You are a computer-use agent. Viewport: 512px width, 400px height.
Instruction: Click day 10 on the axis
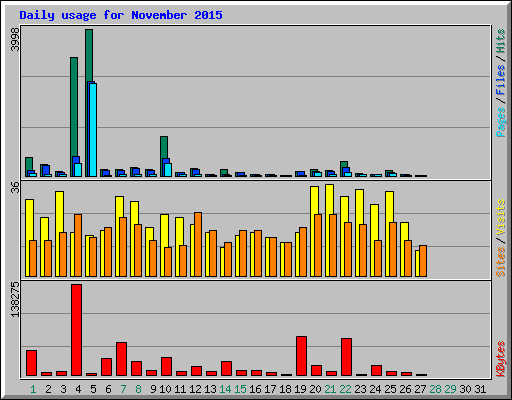click(x=165, y=389)
